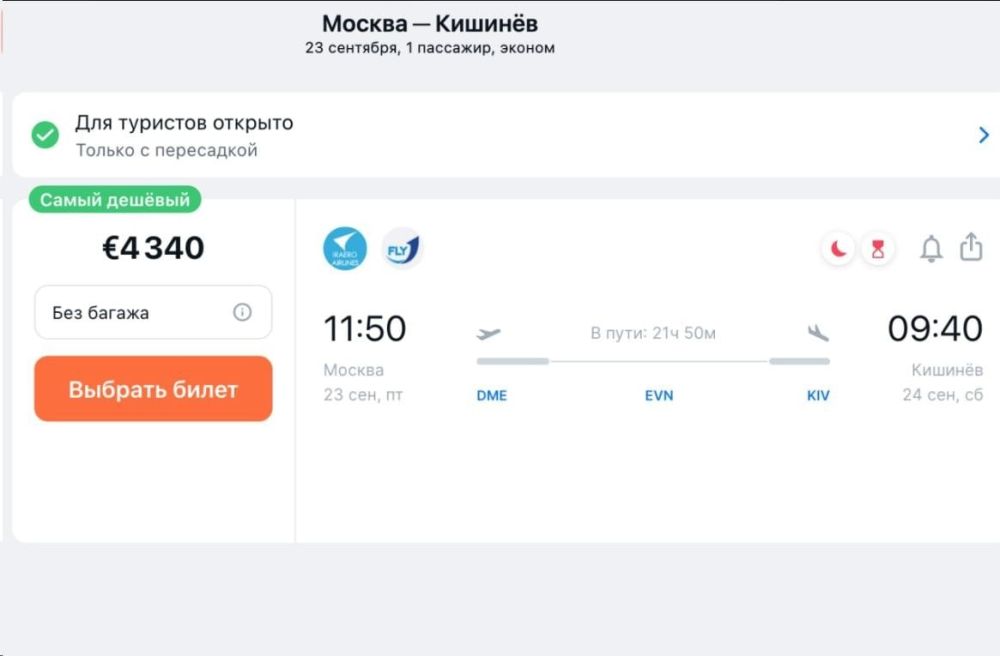
Task: Open the 'Без багажа' baggage selector
Action: coord(152,312)
